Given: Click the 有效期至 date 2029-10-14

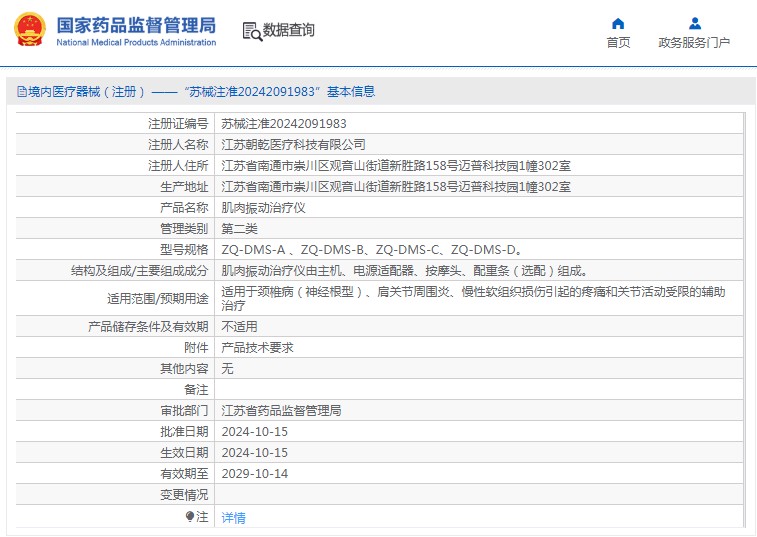Looking at the screenshot, I should (254, 474).
